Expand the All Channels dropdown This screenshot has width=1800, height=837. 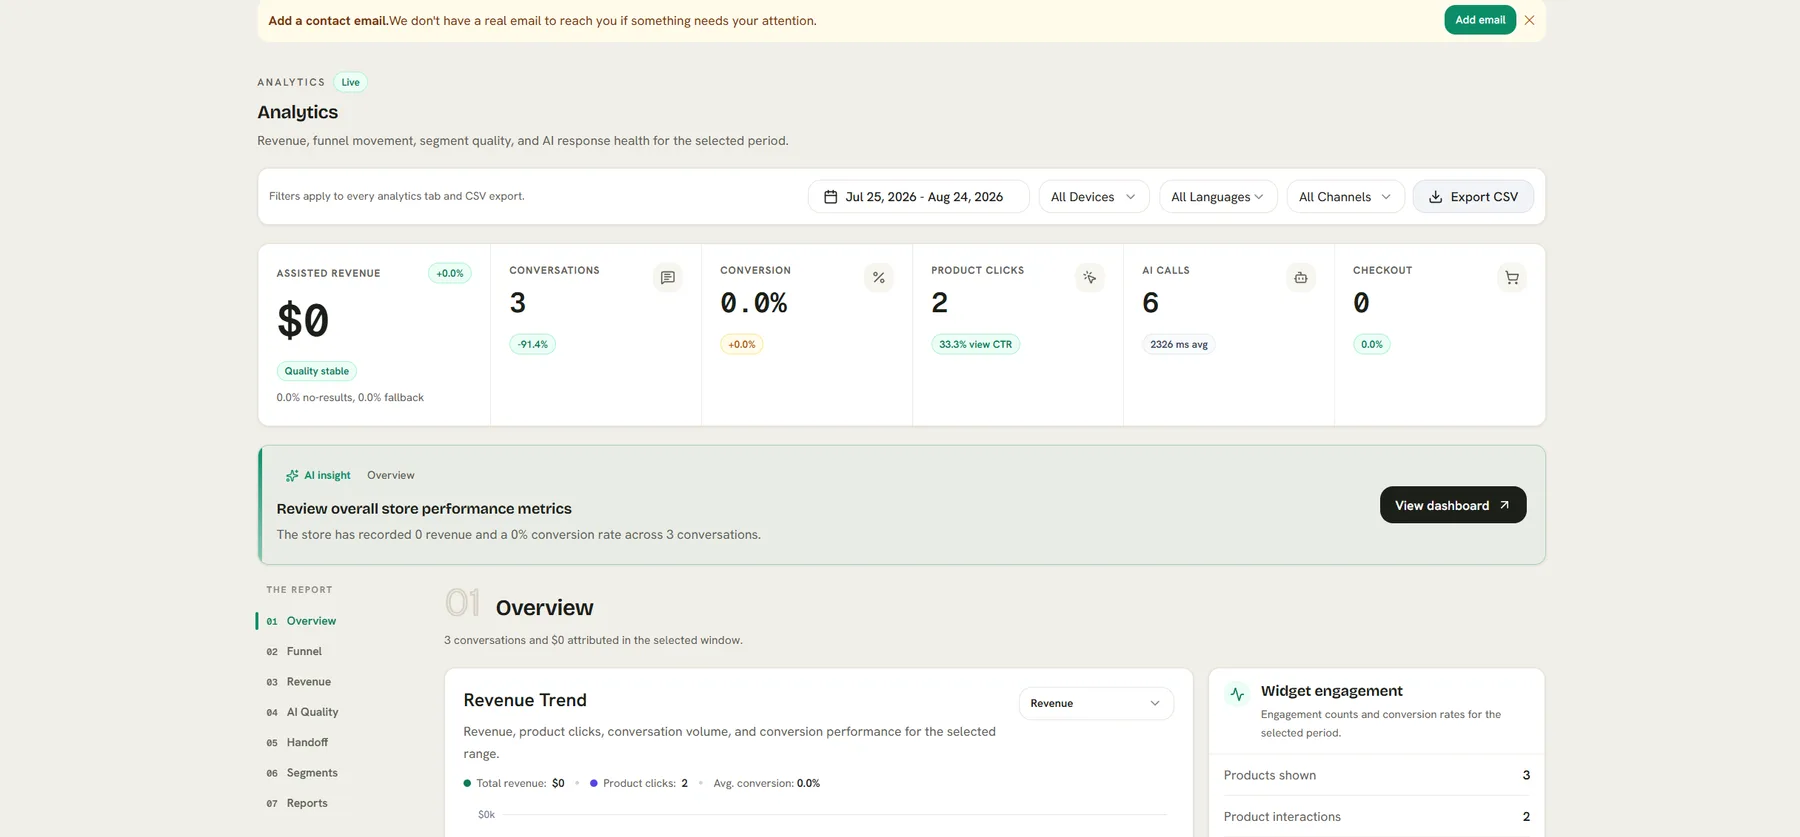coord(1345,197)
